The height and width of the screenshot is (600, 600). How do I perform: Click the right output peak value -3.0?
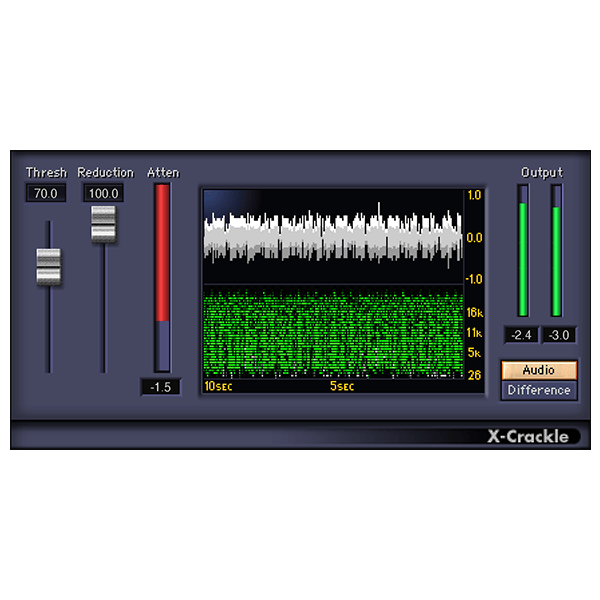click(559, 335)
